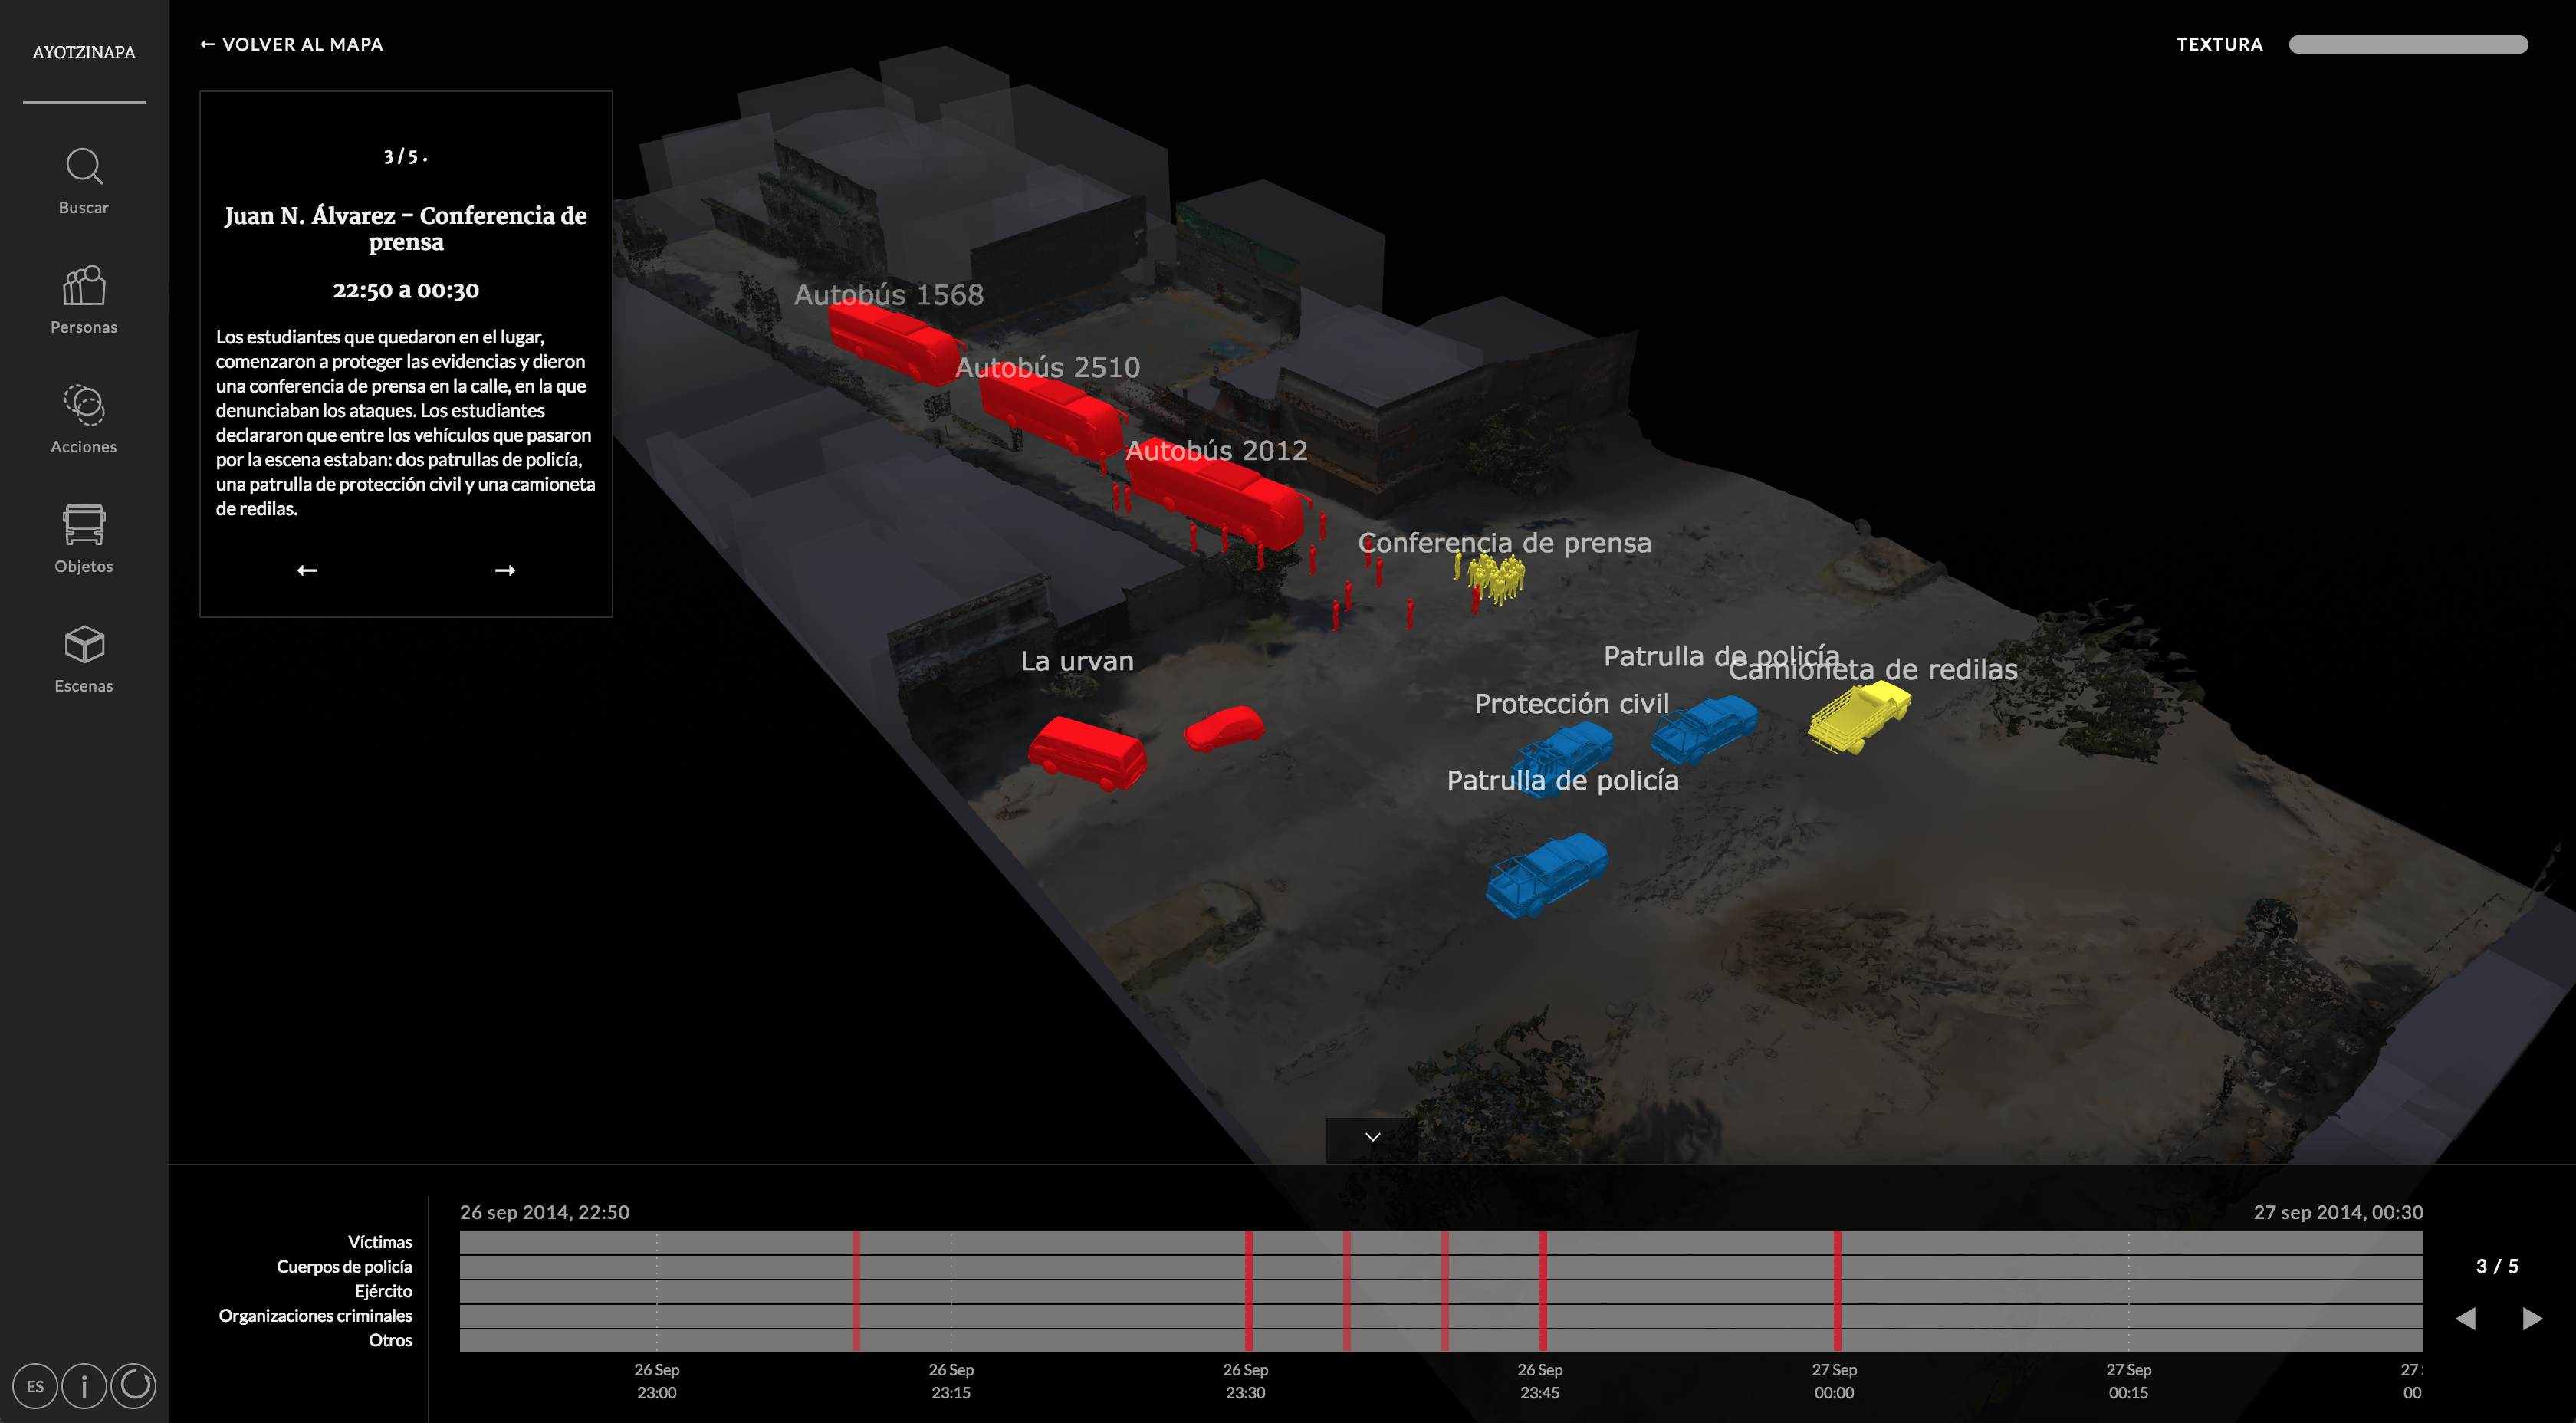Adjust the Textura slider
The image size is (2576, 1423).
(x=2407, y=44)
